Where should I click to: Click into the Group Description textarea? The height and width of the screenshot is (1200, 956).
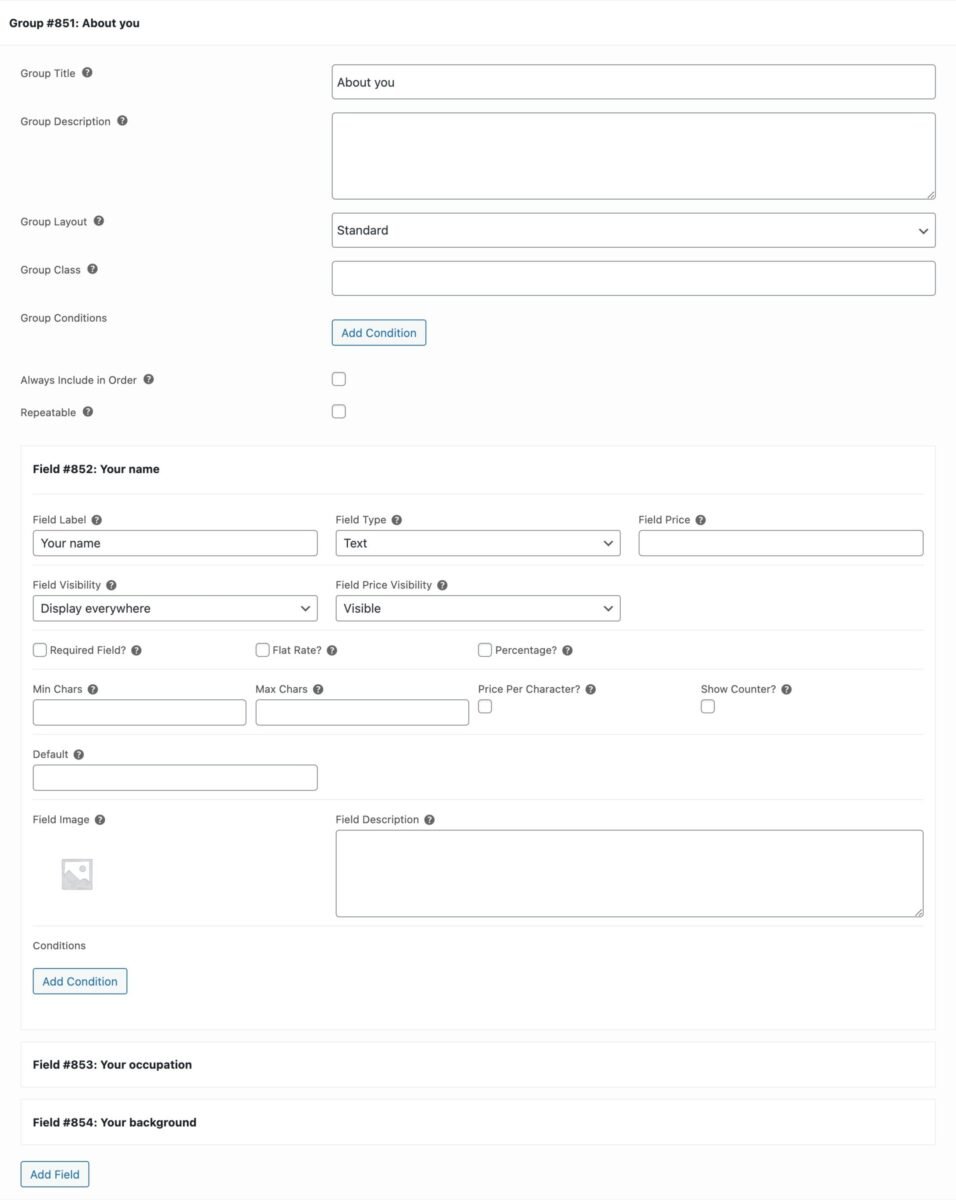point(634,156)
